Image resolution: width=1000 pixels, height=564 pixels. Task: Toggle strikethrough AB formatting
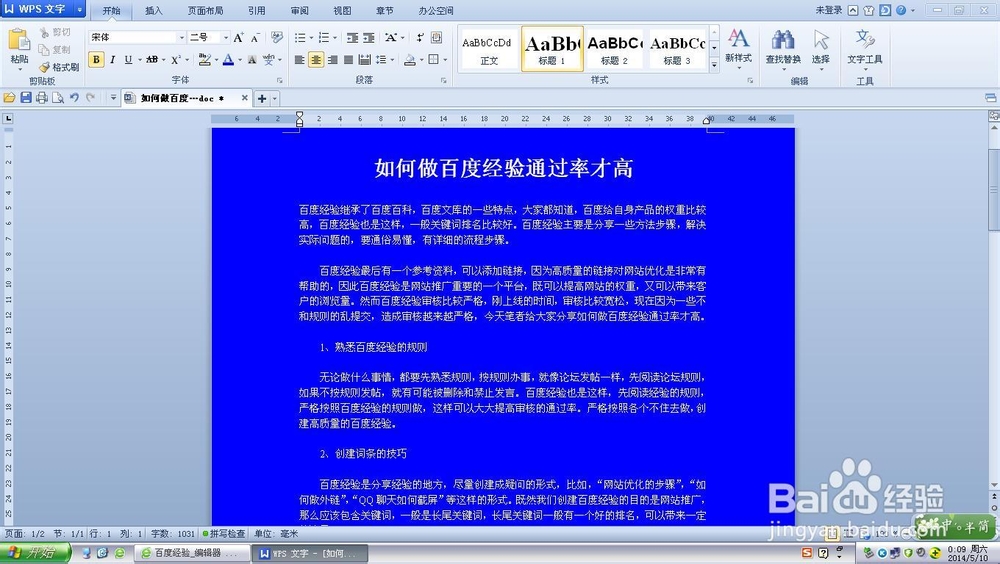coord(152,59)
